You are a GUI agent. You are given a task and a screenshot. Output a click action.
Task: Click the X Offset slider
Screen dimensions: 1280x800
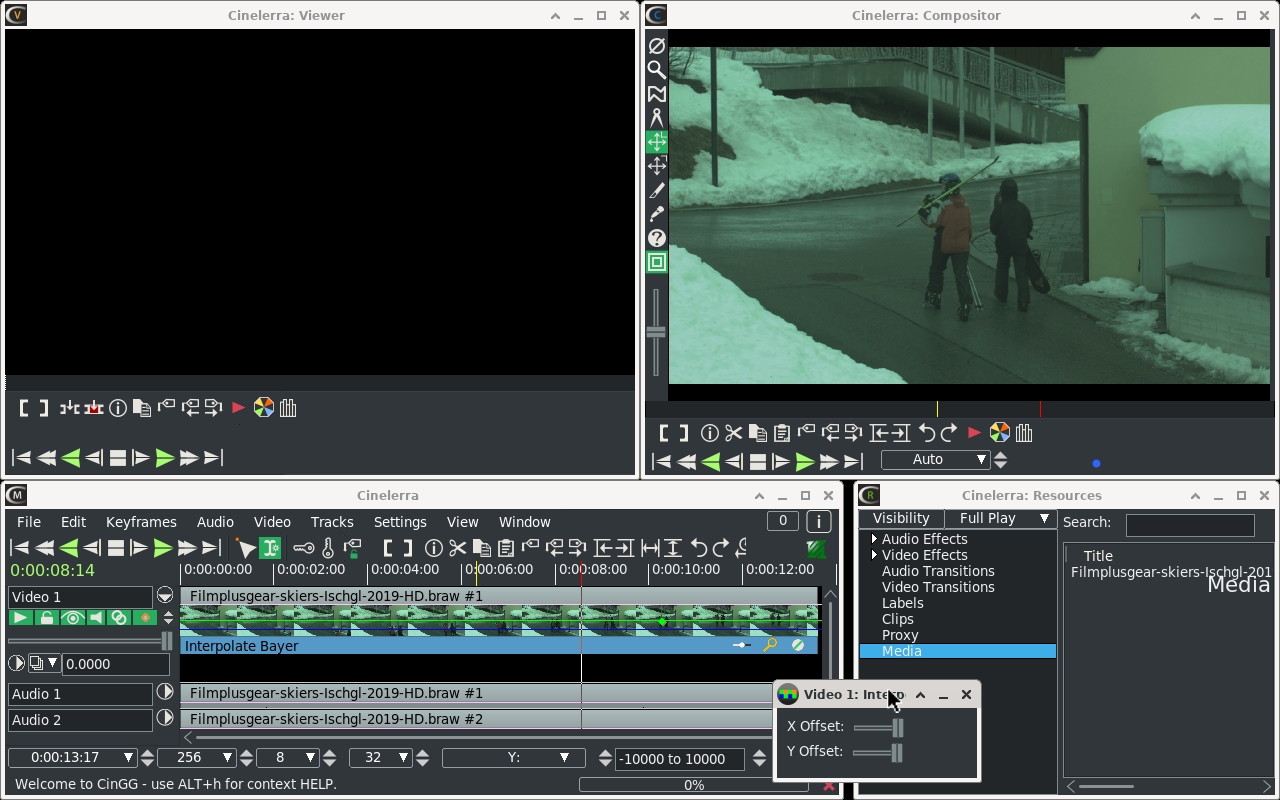880,727
